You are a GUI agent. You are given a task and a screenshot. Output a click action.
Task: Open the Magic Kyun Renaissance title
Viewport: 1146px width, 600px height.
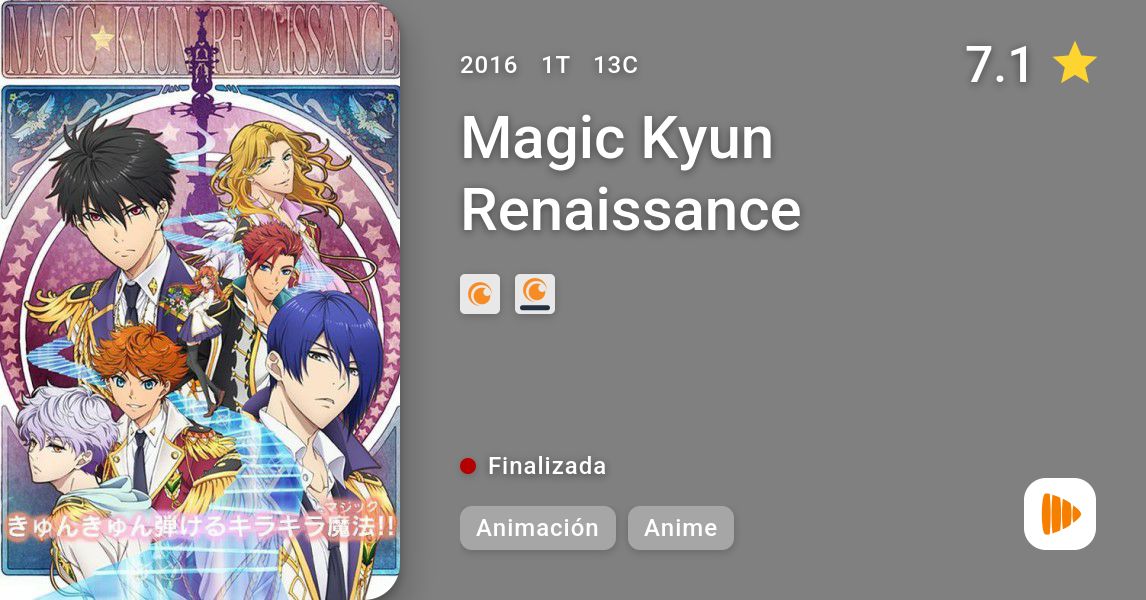point(631,173)
